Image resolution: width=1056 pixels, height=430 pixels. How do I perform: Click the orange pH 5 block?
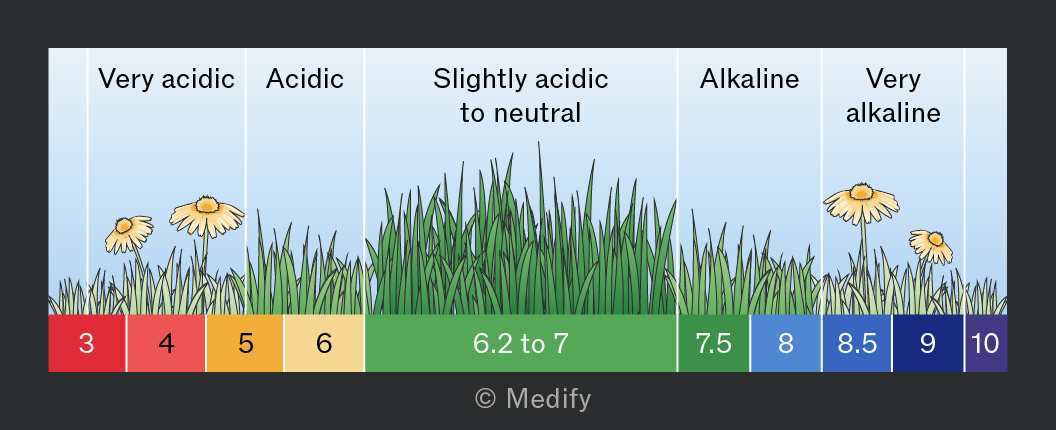point(245,343)
